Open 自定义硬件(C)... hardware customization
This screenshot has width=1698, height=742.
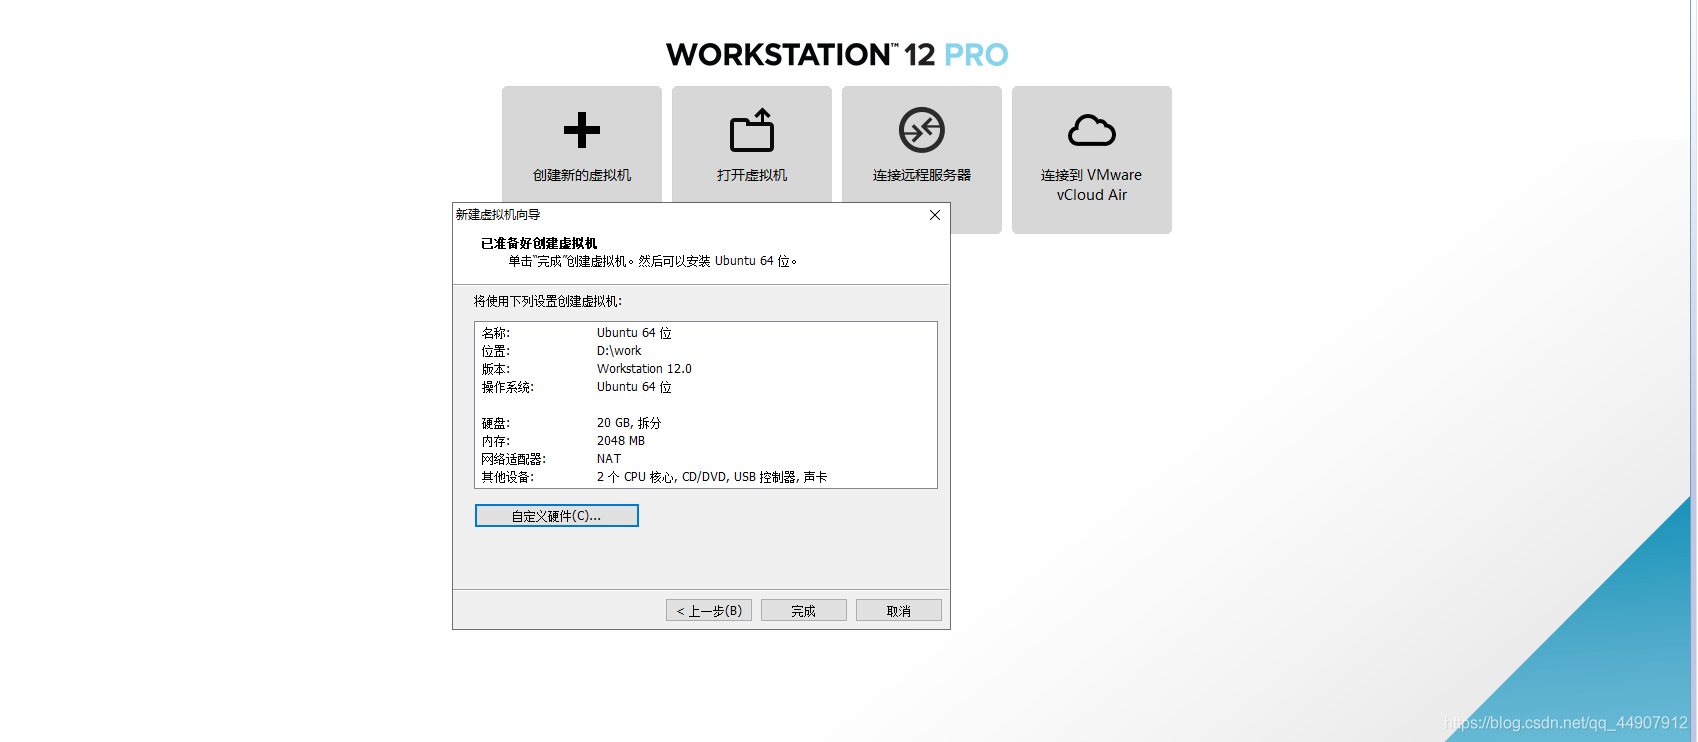[x=557, y=516]
